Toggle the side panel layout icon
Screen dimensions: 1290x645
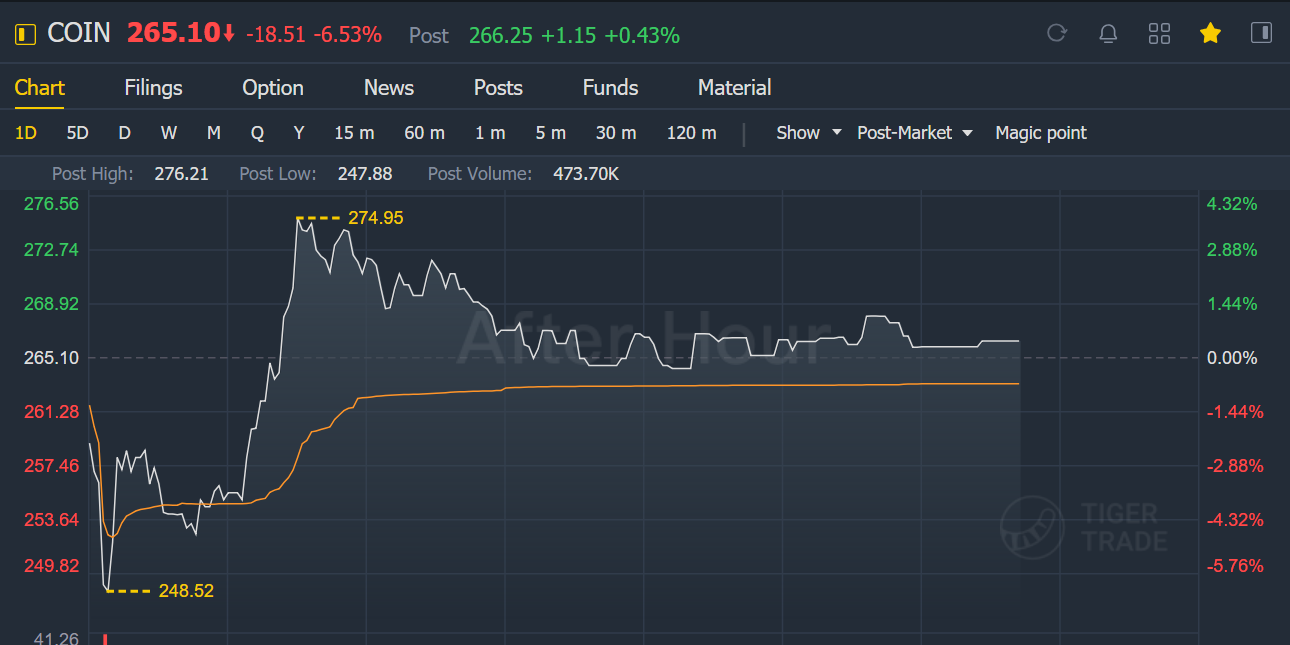point(1261,33)
